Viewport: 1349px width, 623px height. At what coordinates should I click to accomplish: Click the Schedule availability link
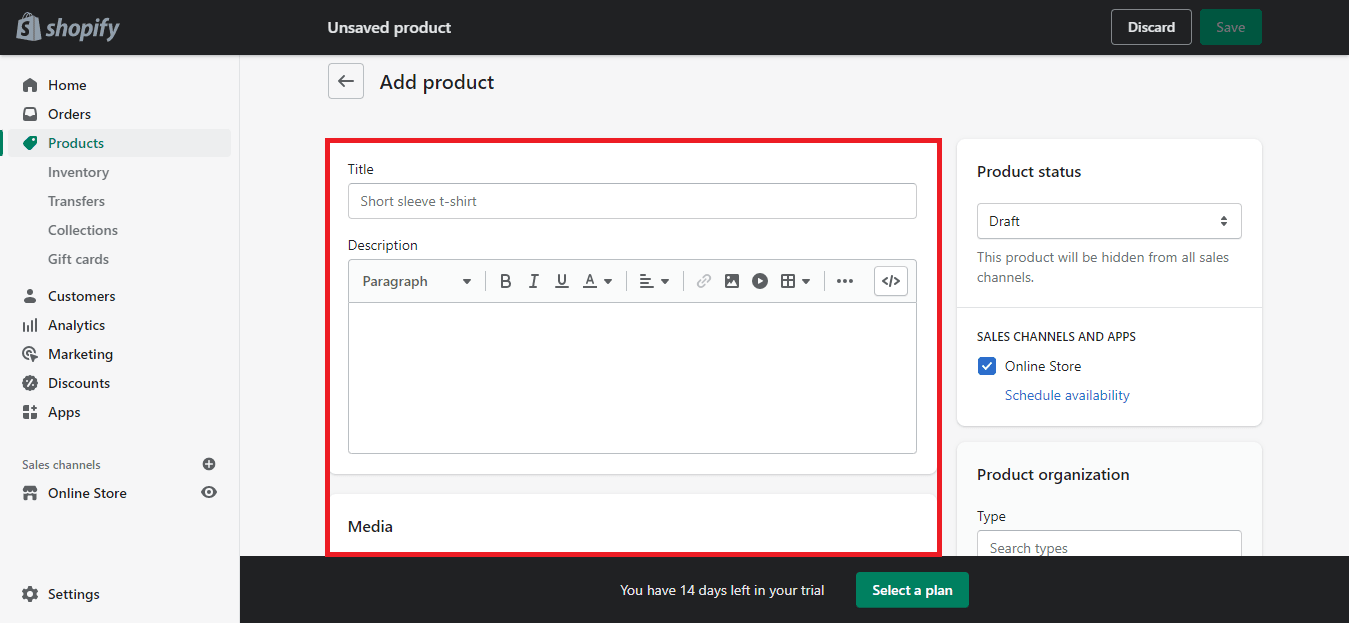(1067, 394)
